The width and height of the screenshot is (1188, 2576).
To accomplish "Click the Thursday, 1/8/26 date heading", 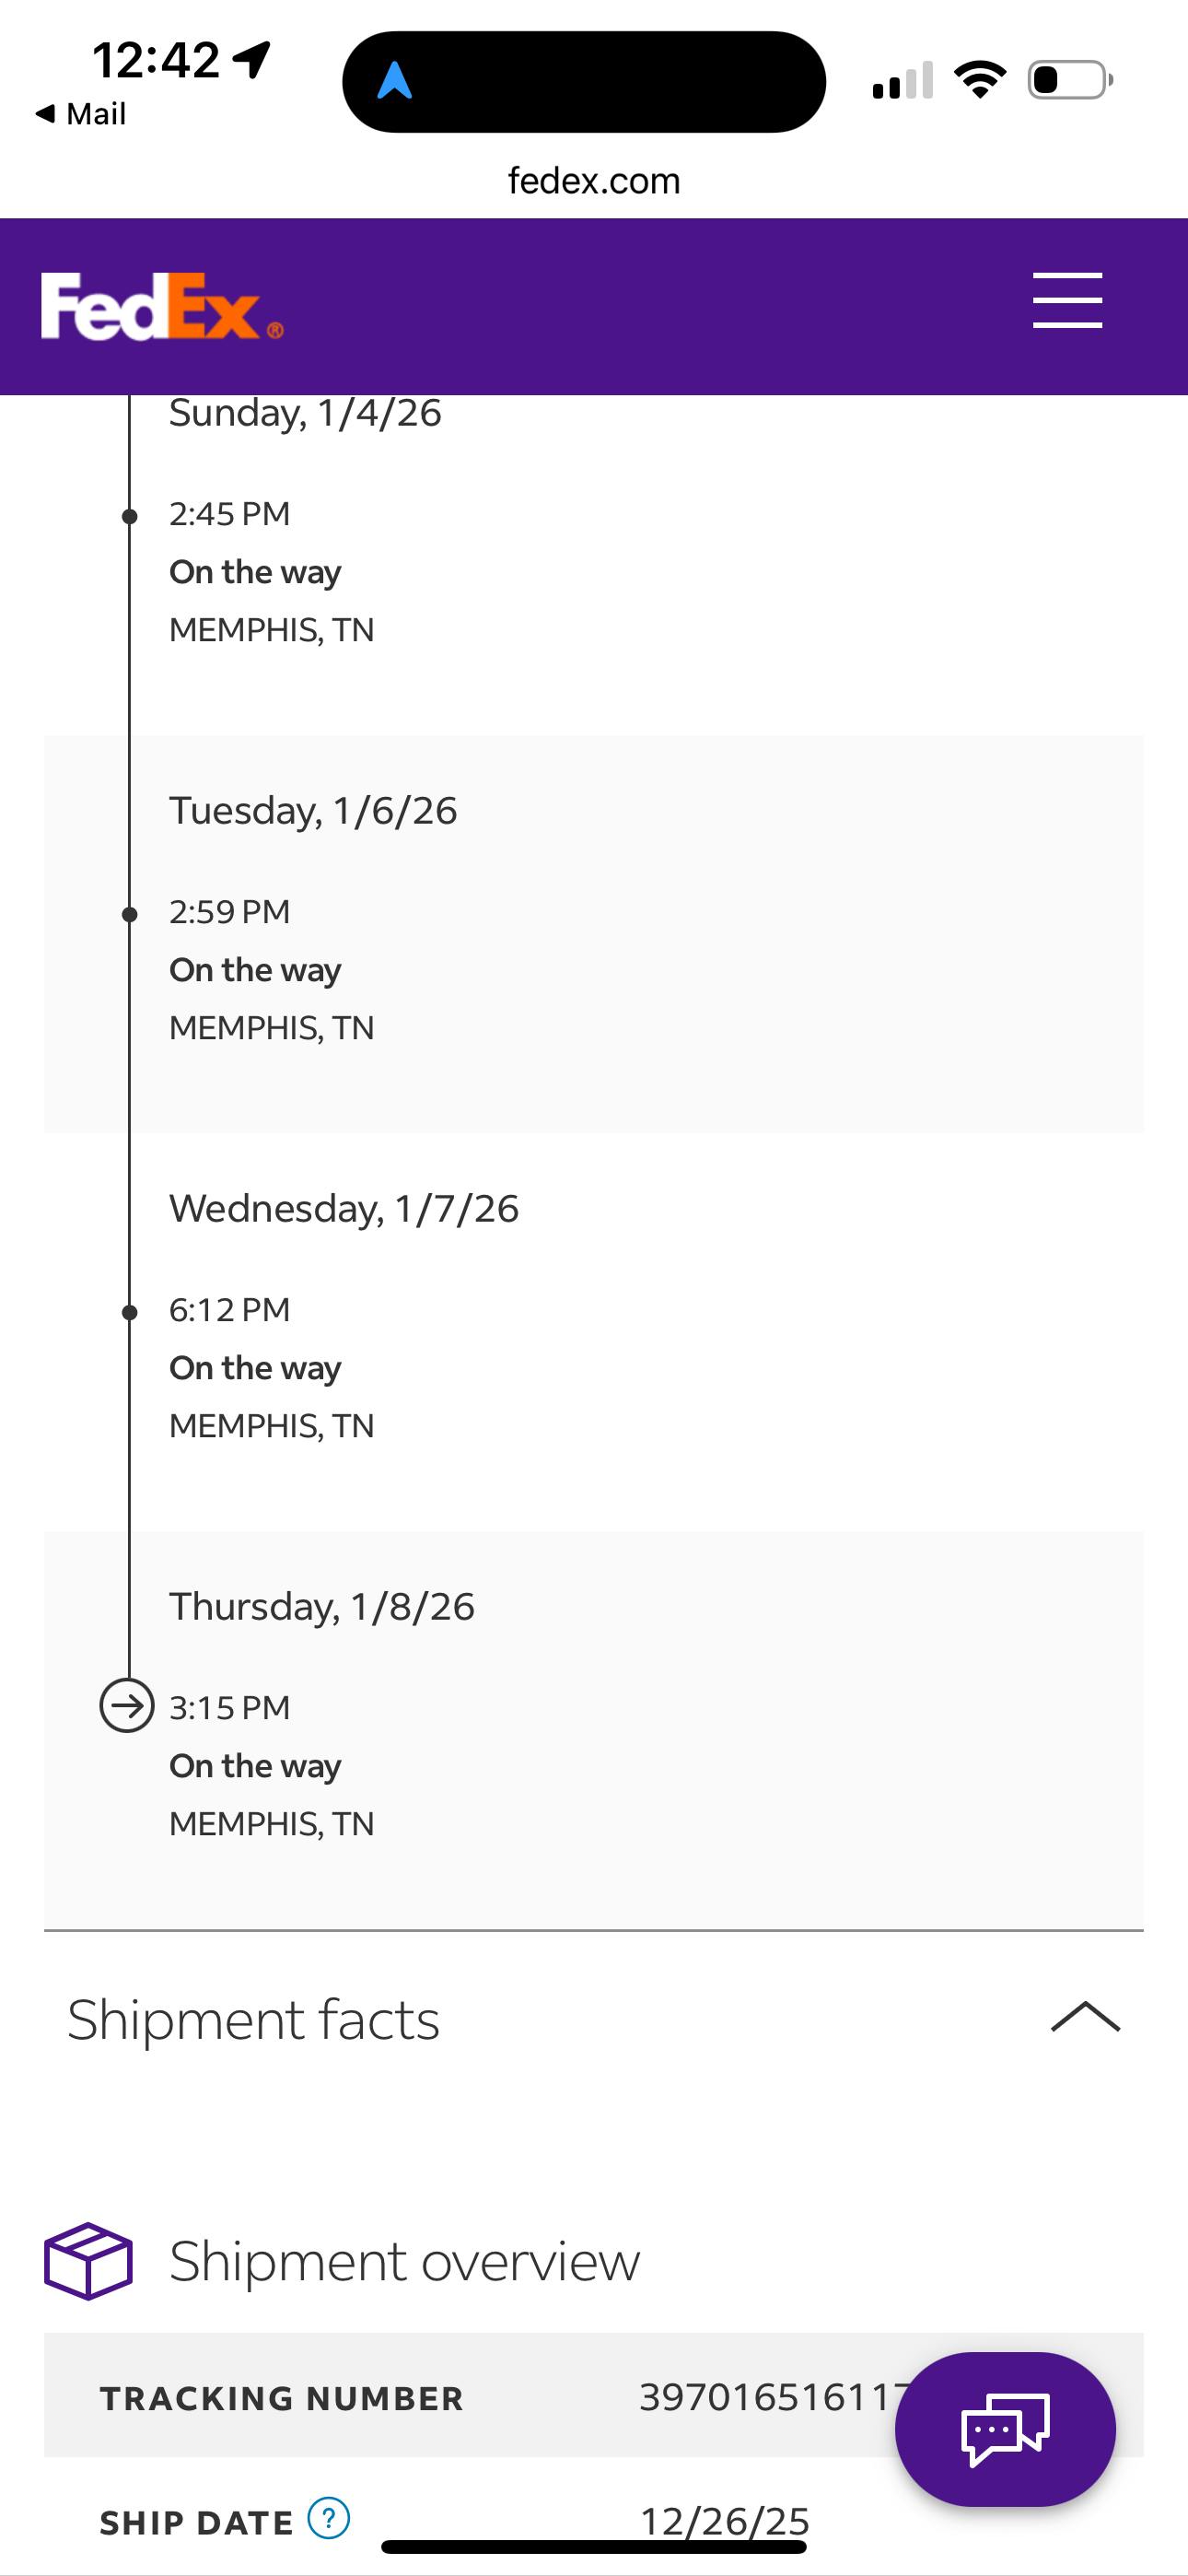I will [x=321, y=1607].
